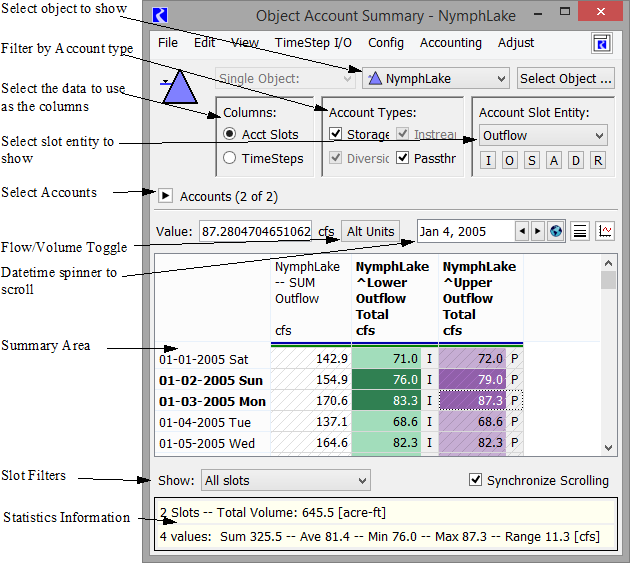Click the plot graph icon at far right
The height and width of the screenshot is (565, 631).
(606, 232)
